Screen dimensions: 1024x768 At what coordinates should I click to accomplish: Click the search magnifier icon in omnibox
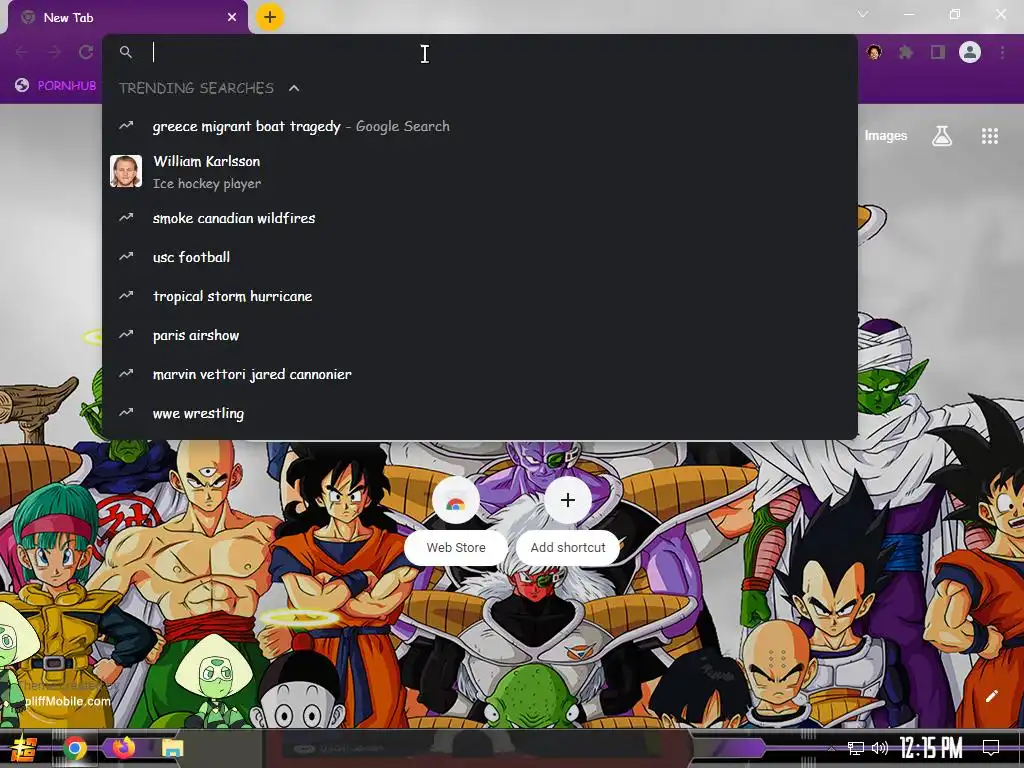[126, 52]
